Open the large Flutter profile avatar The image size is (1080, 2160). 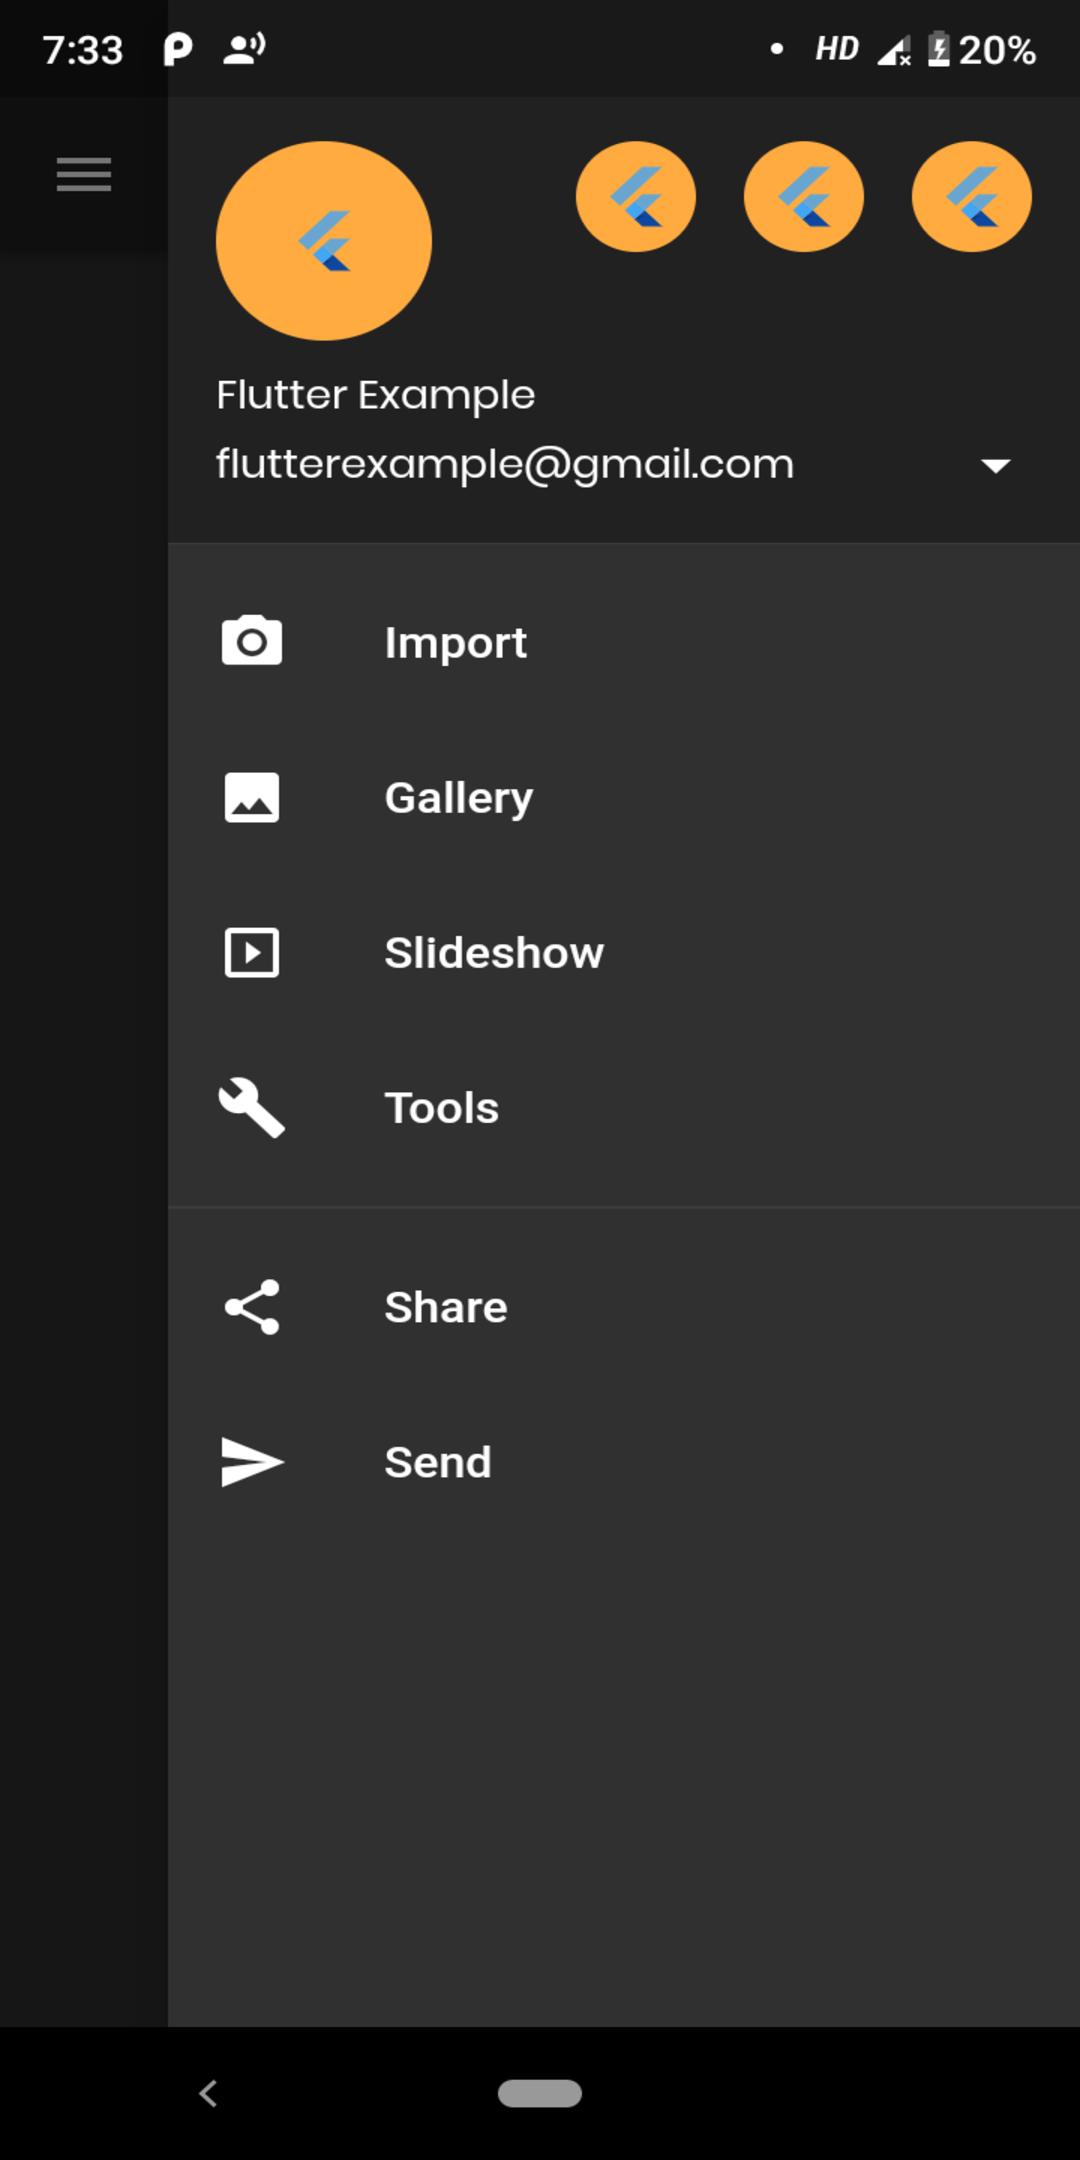324,241
